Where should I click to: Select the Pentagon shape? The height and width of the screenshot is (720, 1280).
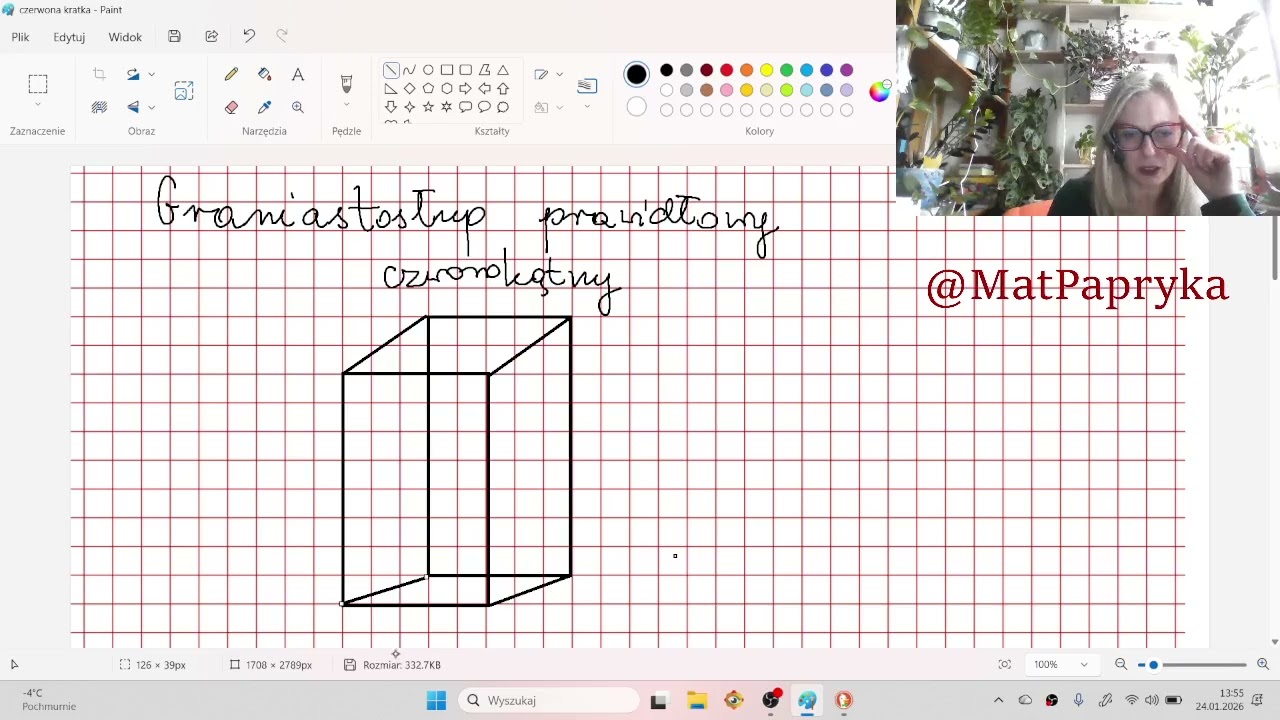click(428, 89)
